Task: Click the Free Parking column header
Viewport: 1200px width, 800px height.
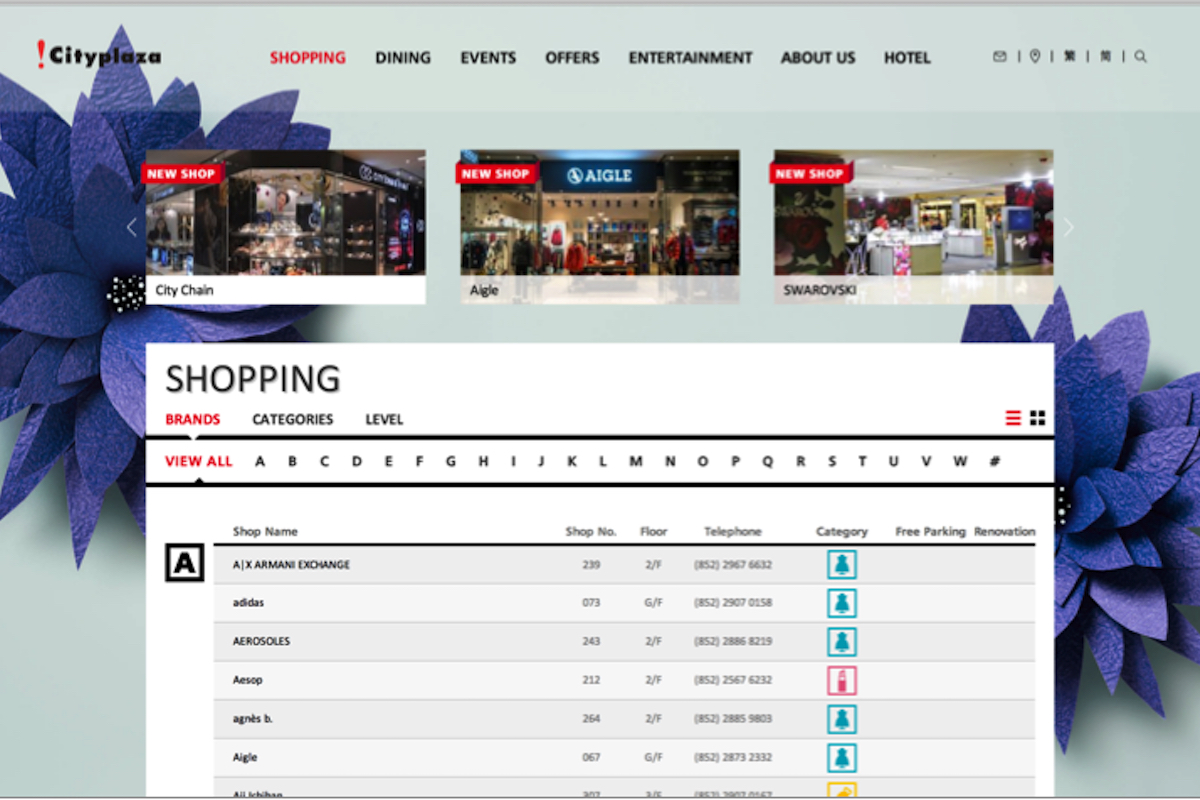Action: [931, 532]
